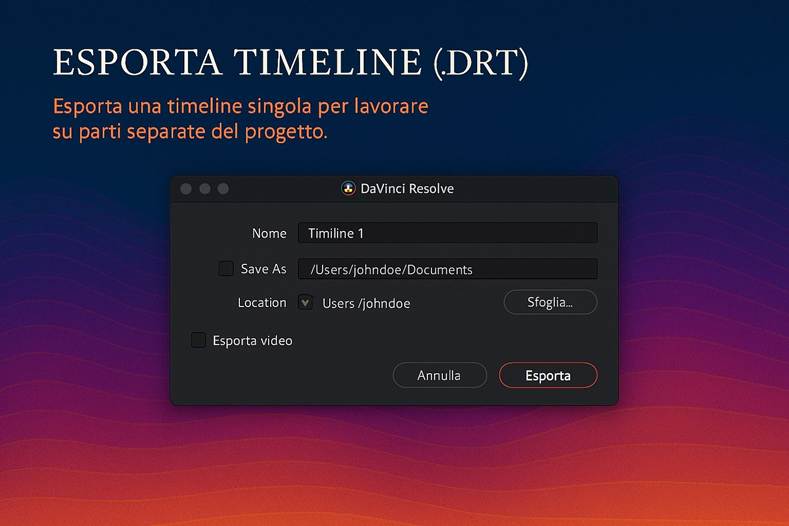Click the DaVinci Resolve title text
This screenshot has height=526, width=789.
(407, 189)
